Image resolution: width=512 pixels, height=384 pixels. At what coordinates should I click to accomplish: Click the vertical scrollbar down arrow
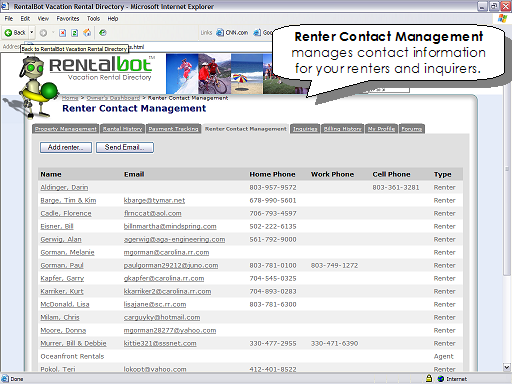pos(507,367)
